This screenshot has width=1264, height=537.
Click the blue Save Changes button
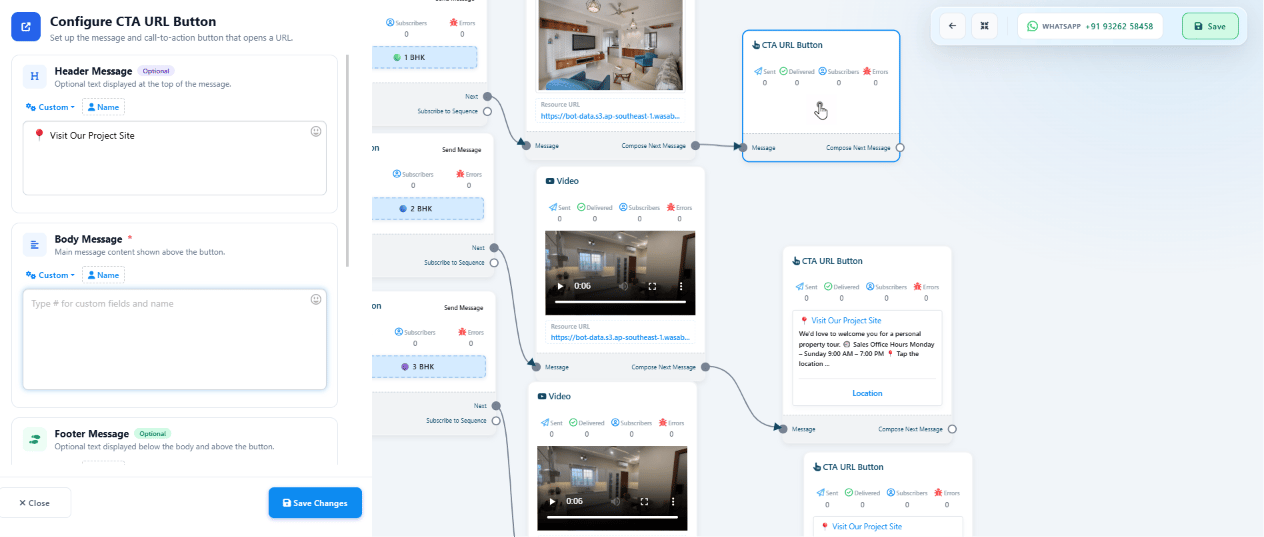pos(315,503)
